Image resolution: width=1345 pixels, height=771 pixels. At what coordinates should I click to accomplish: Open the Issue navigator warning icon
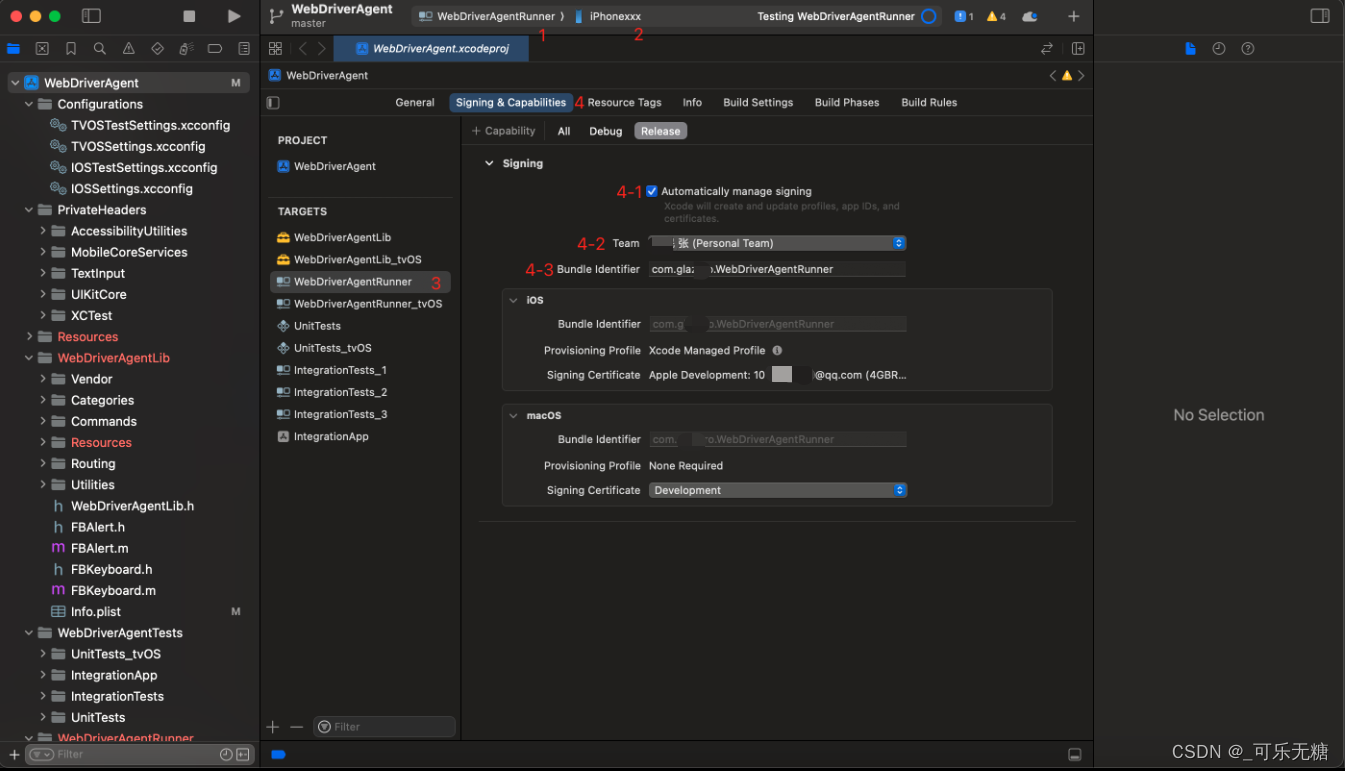click(128, 48)
